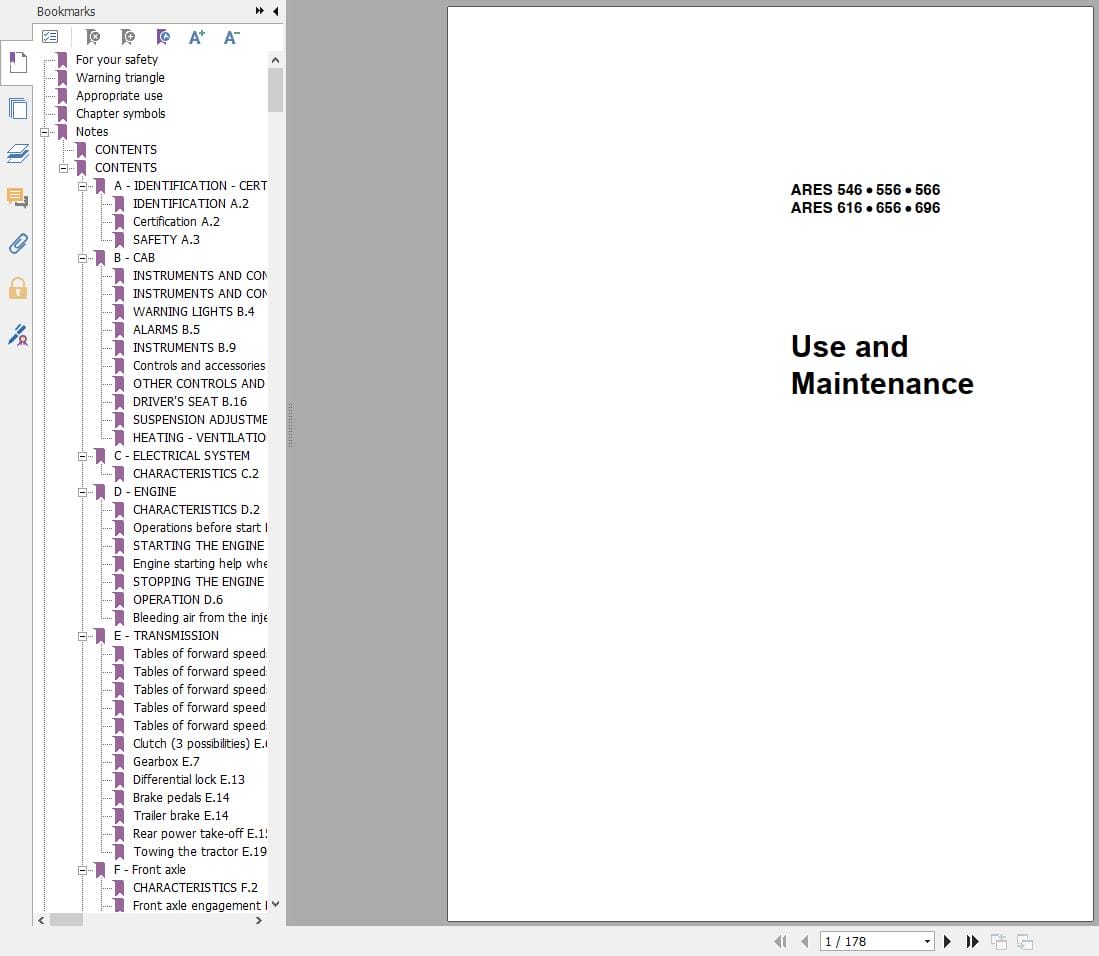Go to the first page
The width and height of the screenshot is (1099, 956).
pos(780,941)
